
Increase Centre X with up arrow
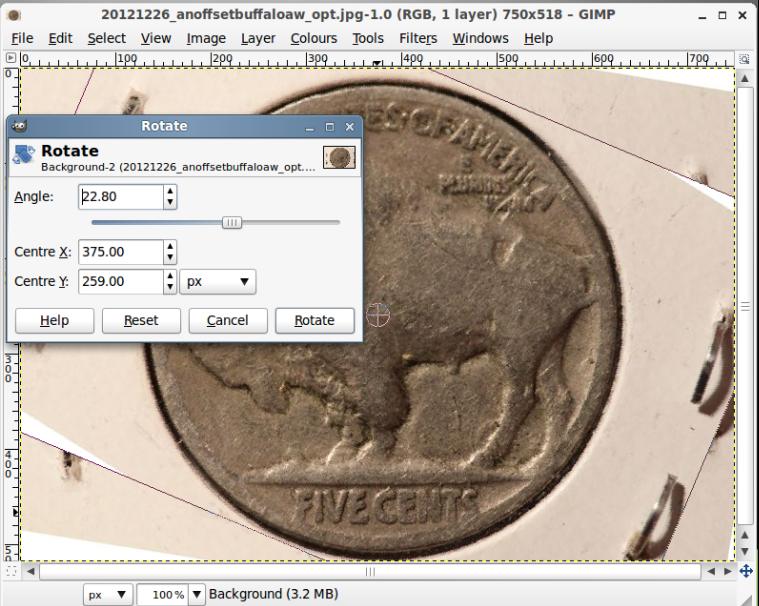(170, 246)
